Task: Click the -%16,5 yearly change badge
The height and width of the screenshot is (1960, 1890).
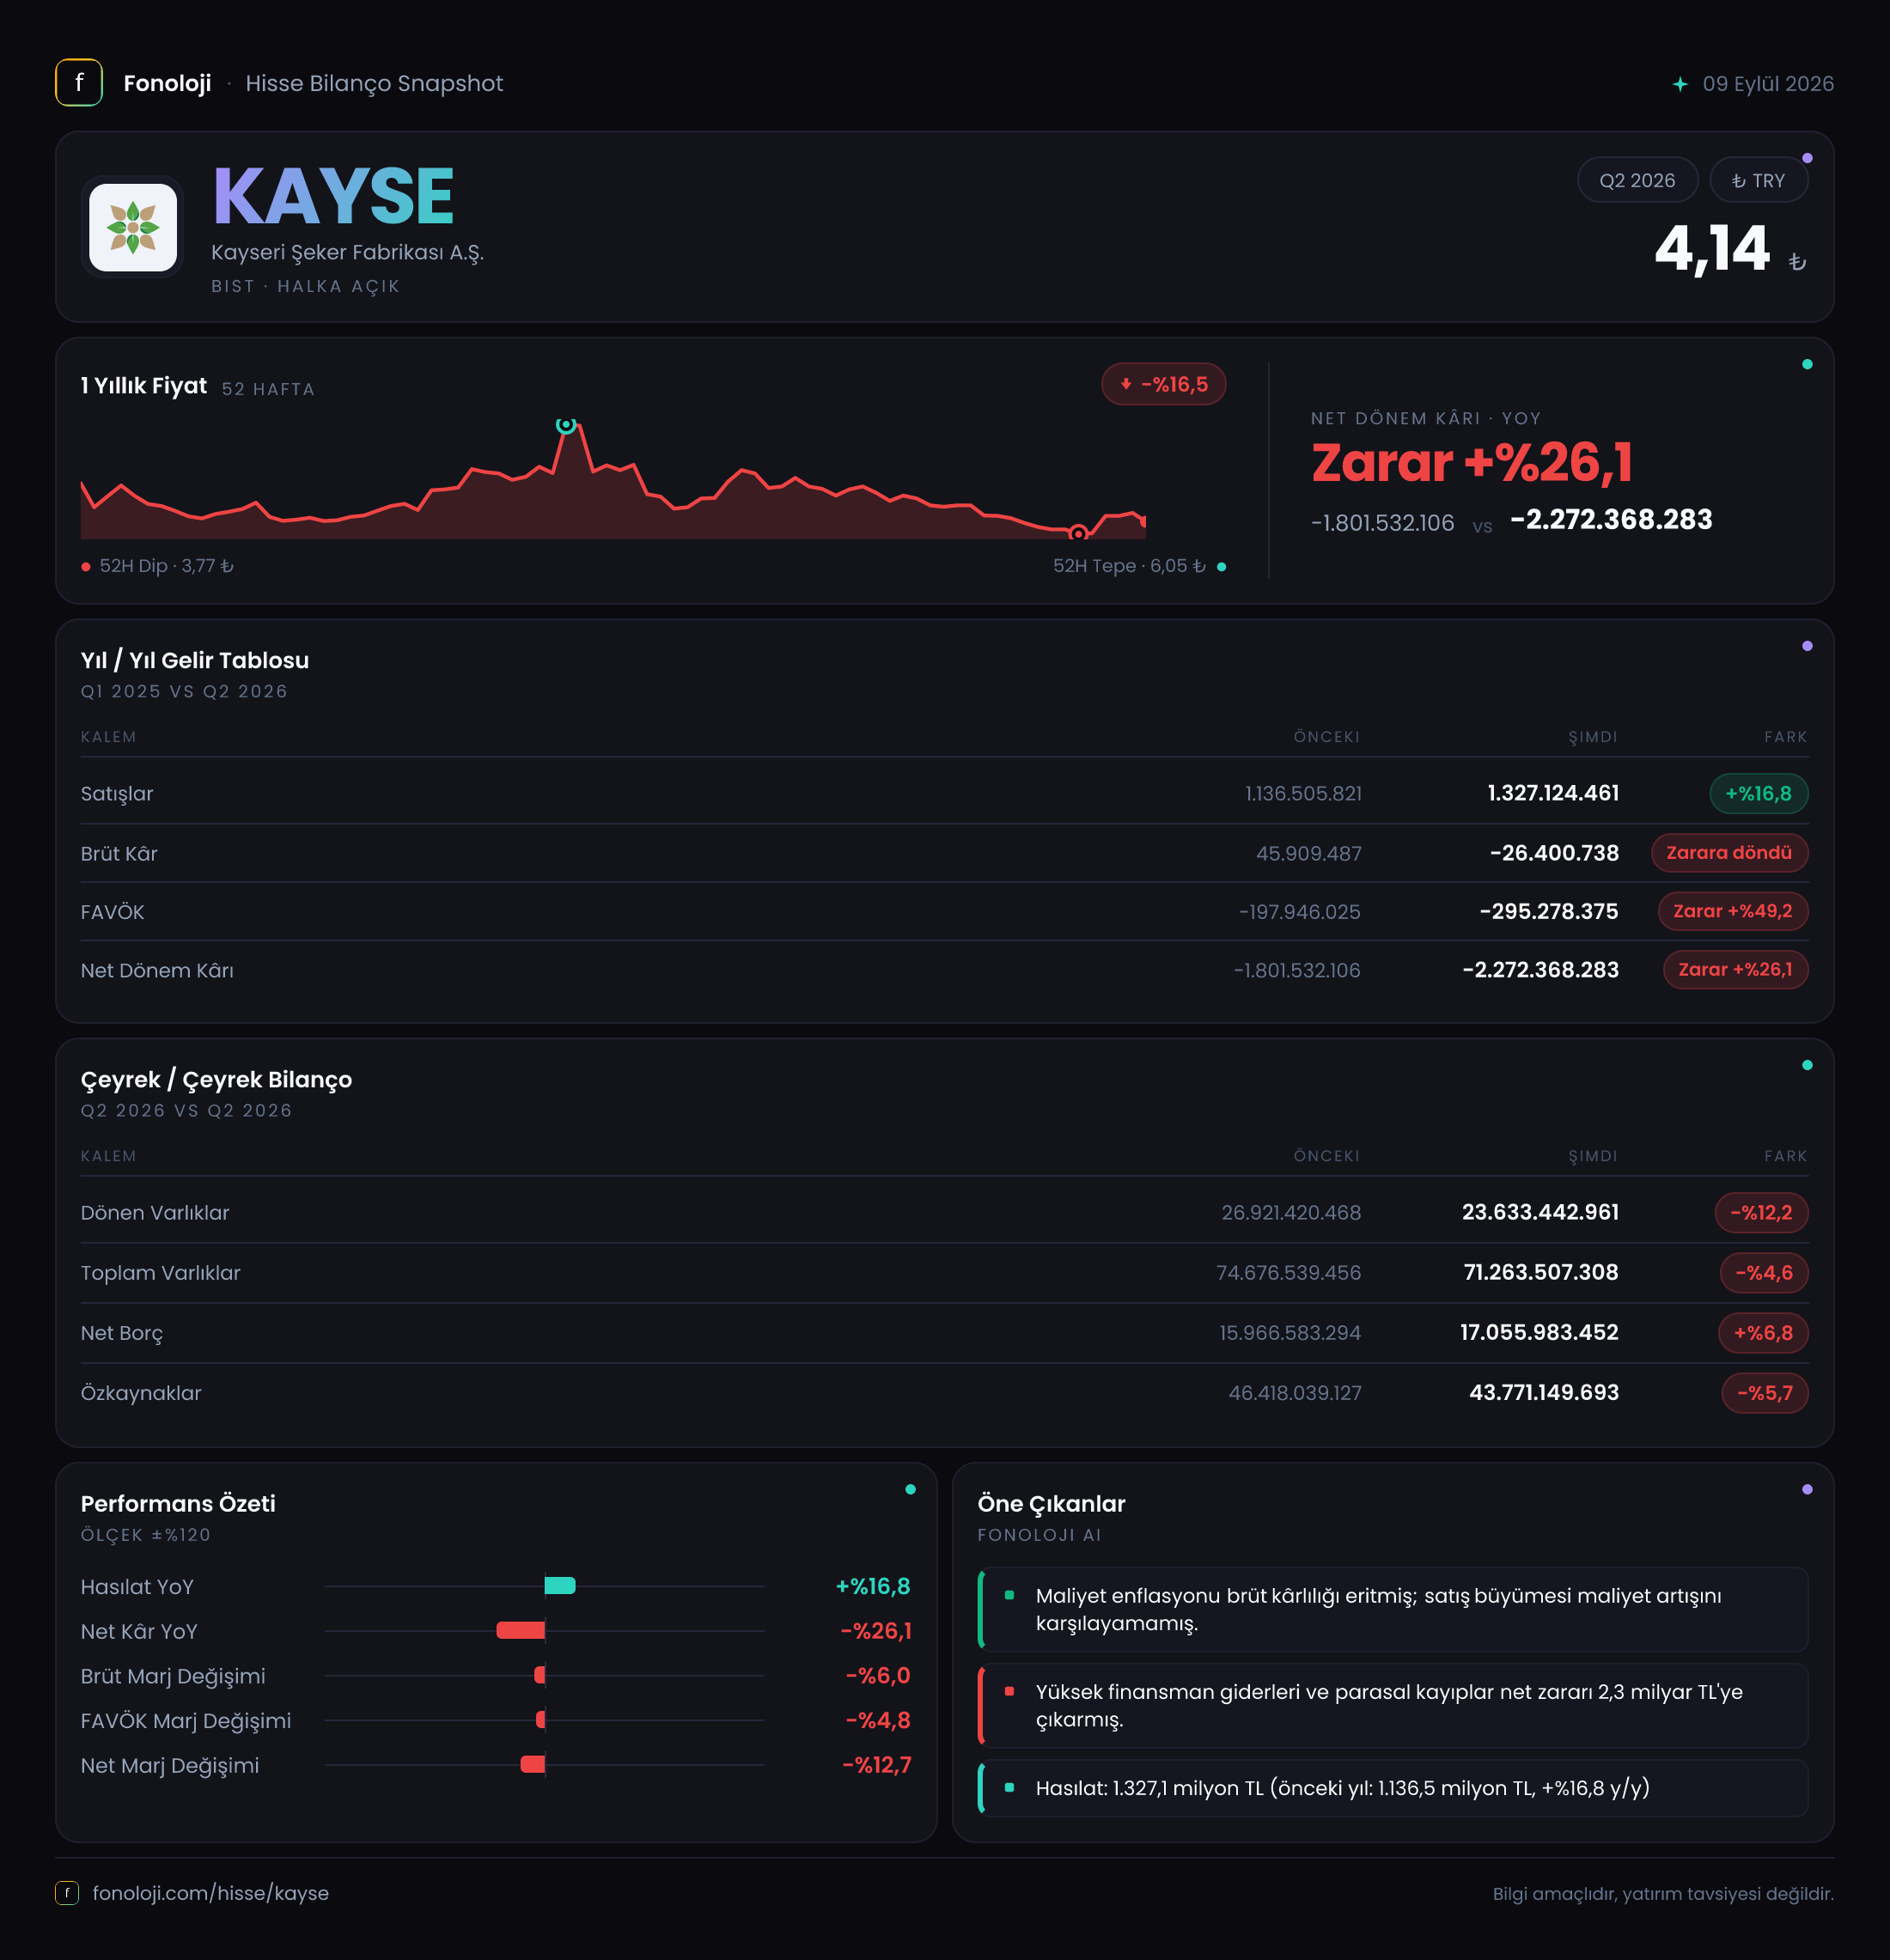Action: pyautogui.click(x=1163, y=384)
